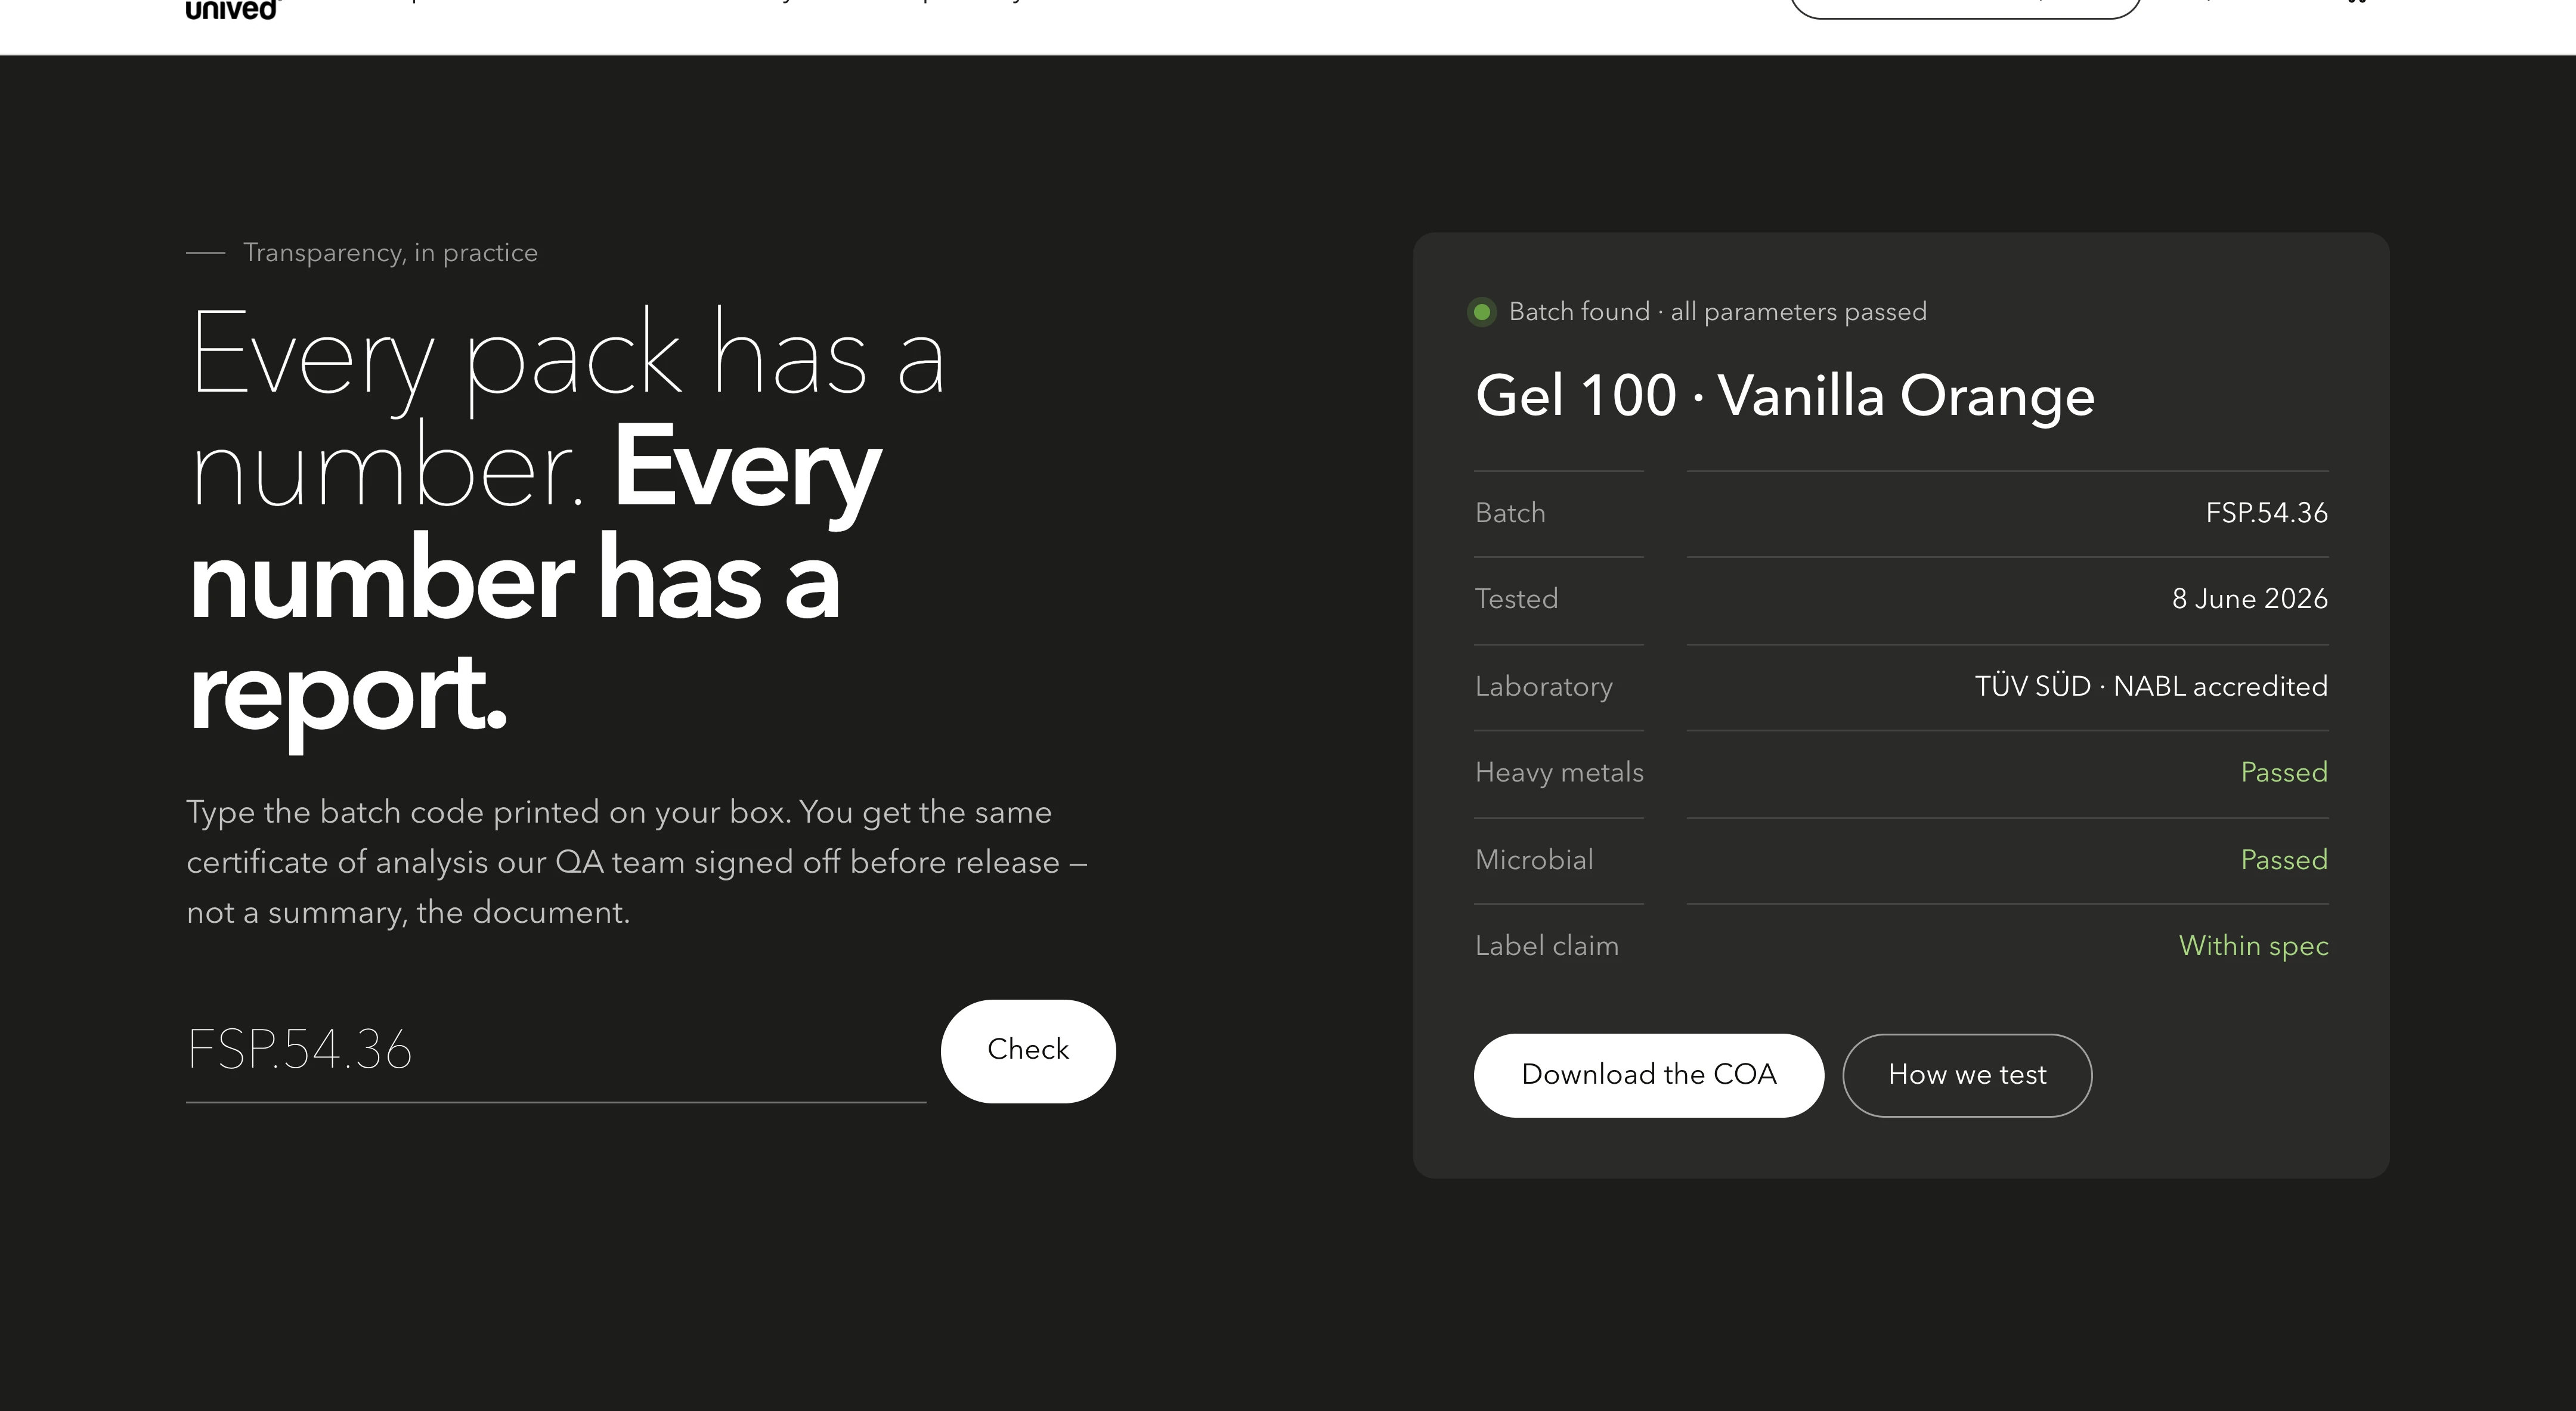Focus the batch code input field
The image size is (2576, 1411).
click(x=556, y=1051)
